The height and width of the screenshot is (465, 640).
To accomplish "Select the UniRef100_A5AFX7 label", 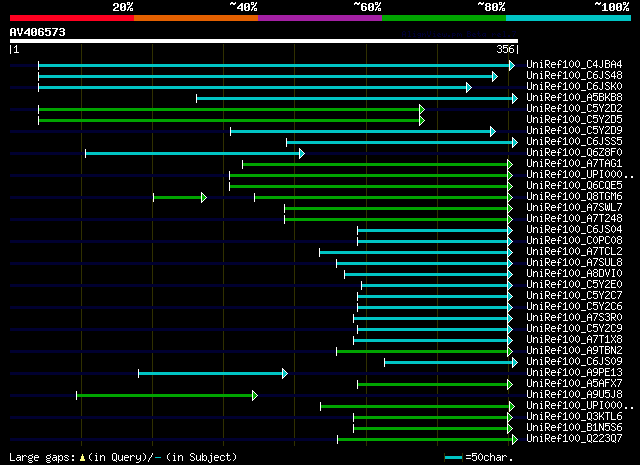I will (x=574, y=384).
